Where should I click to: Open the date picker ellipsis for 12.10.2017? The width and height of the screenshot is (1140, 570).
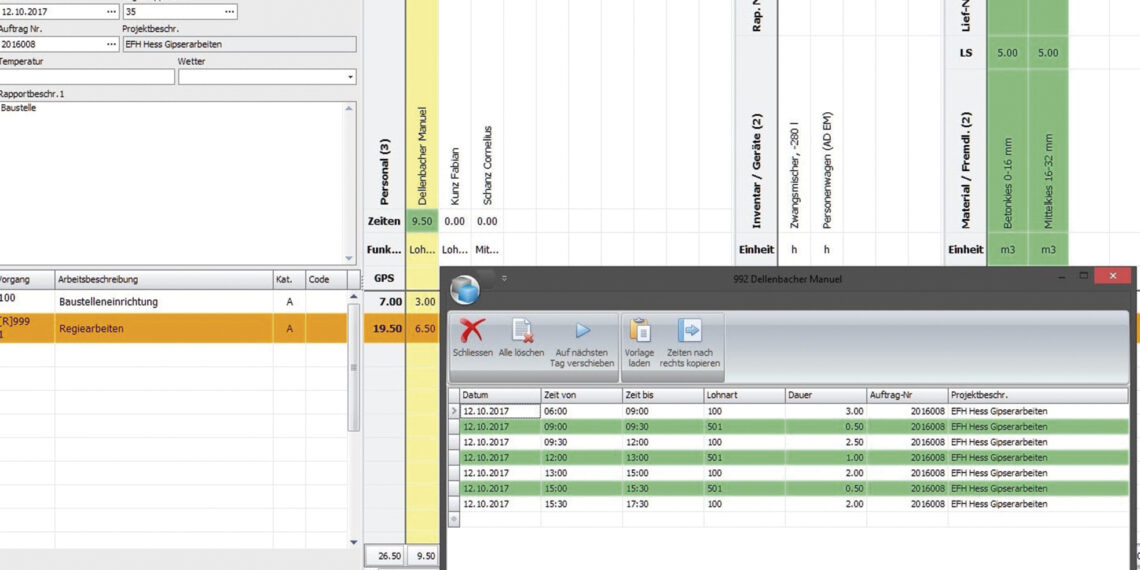pyautogui.click(x=111, y=12)
